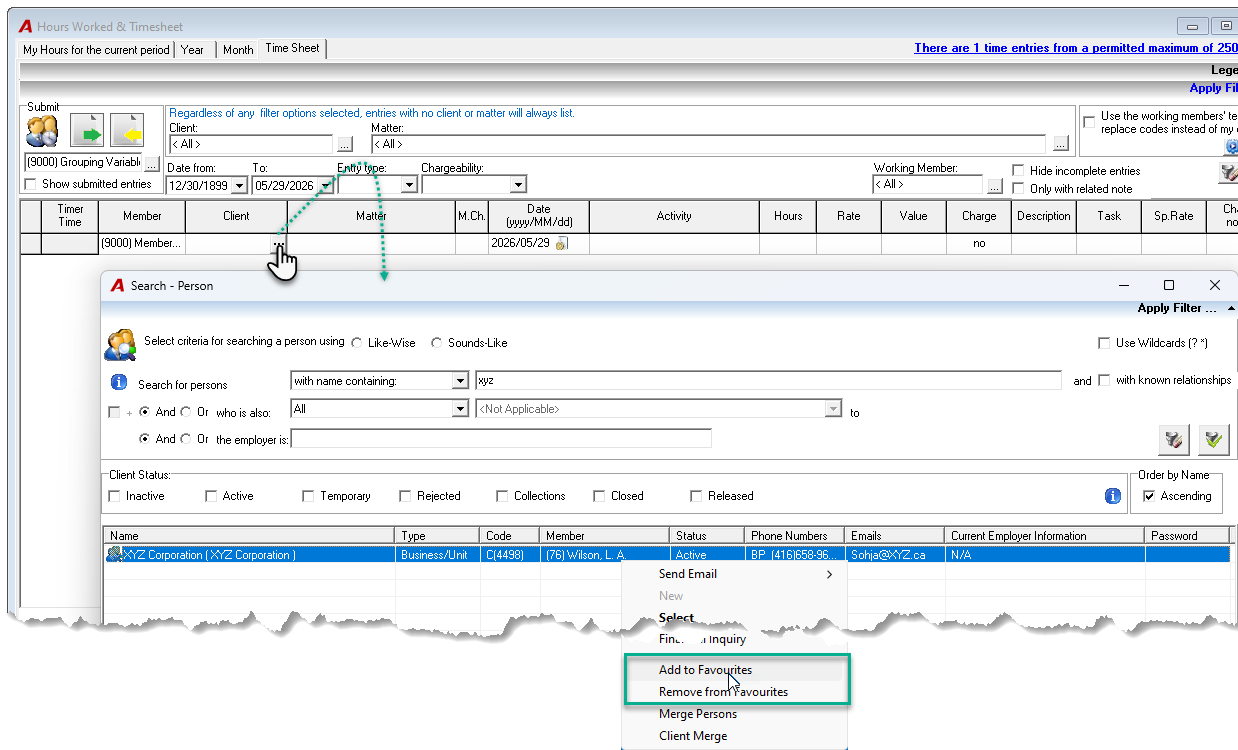Switch to the Year tab
The image size is (1238, 750).
193,50
